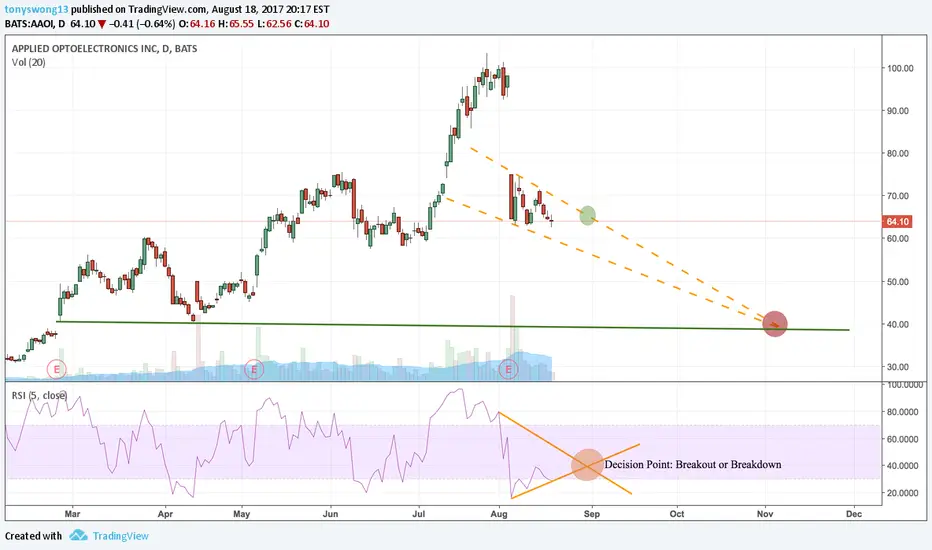Click the Sep label on time axis
The image size is (932, 550).
591,514
